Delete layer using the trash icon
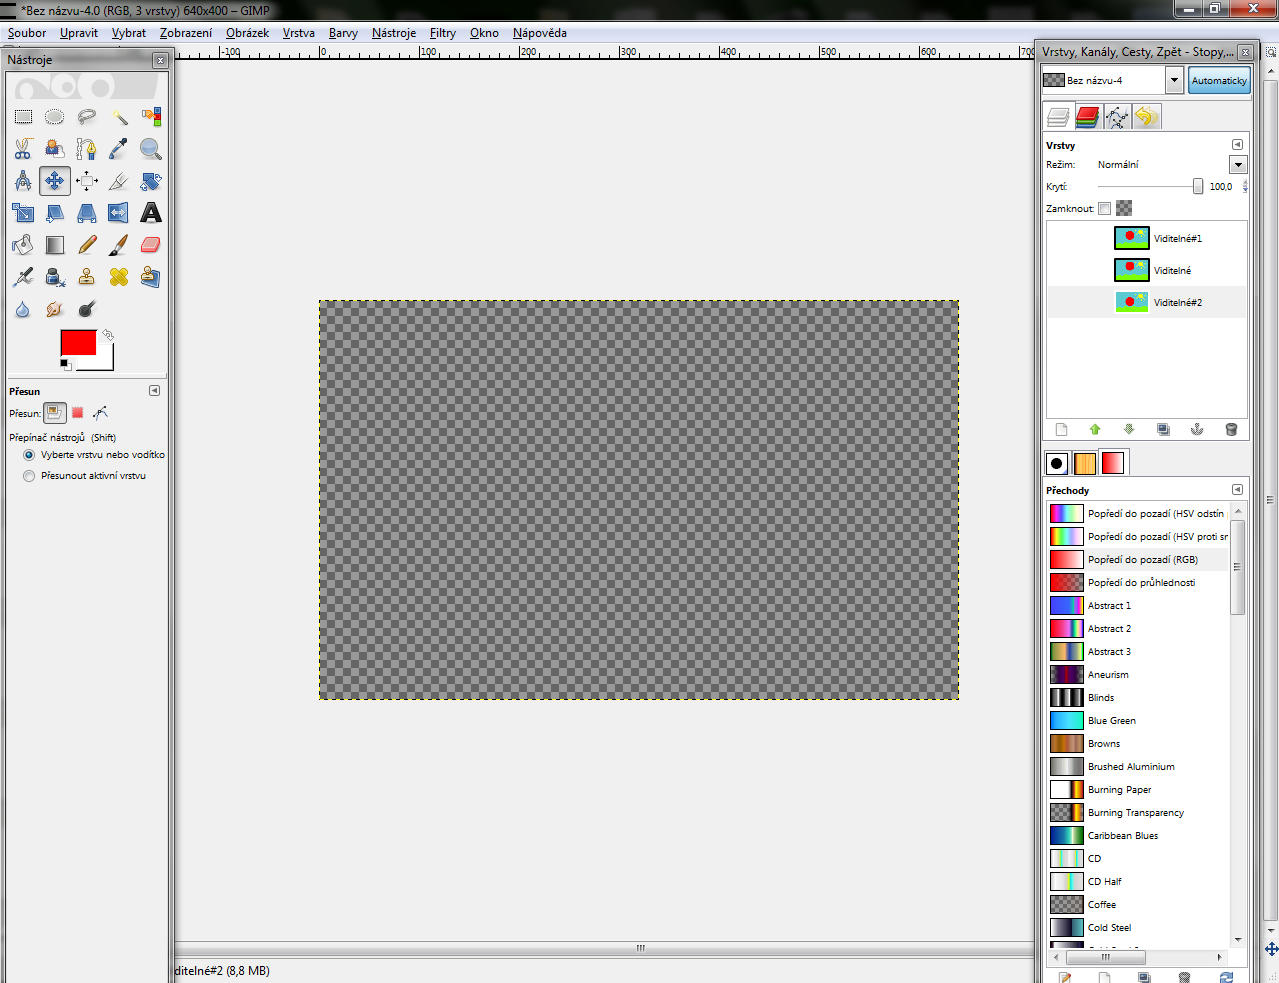1279x983 pixels. [1231, 430]
